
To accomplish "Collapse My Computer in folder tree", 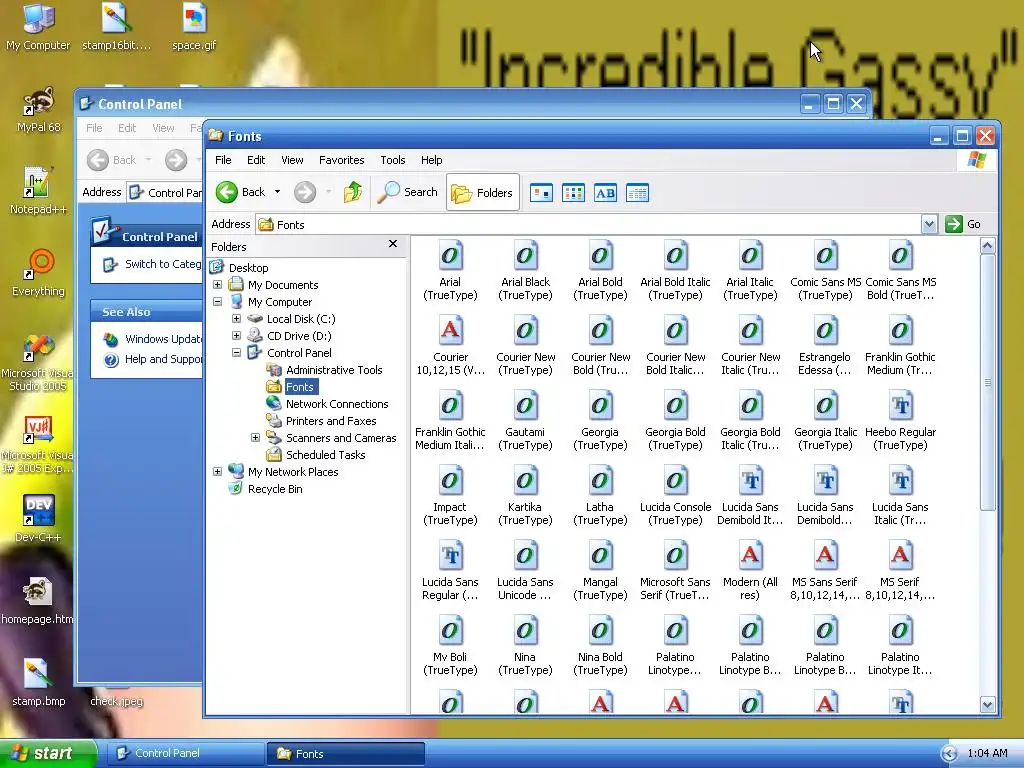I will coord(217,302).
